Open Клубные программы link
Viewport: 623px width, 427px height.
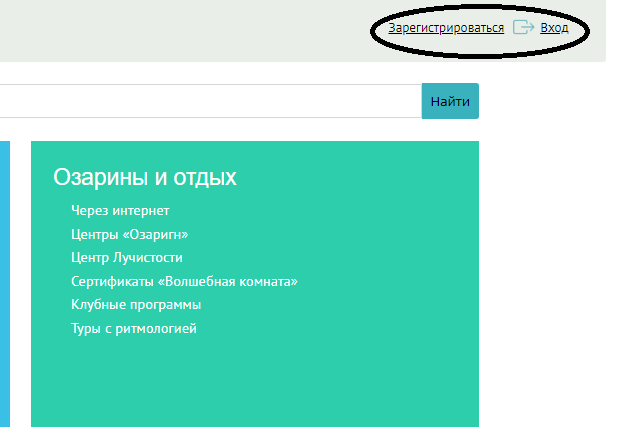tap(136, 305)
